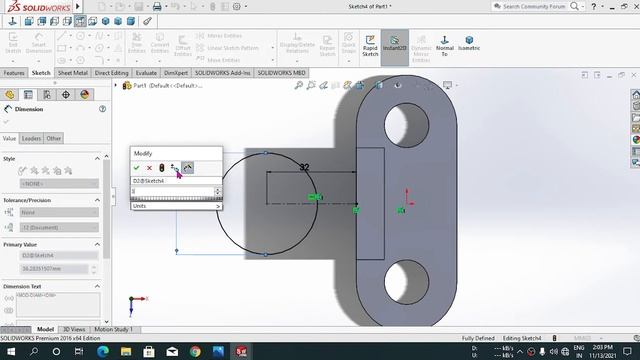This screenshot has width=640, height=360.
Task: Click the Move Entities command
Action: pos(218,60)
